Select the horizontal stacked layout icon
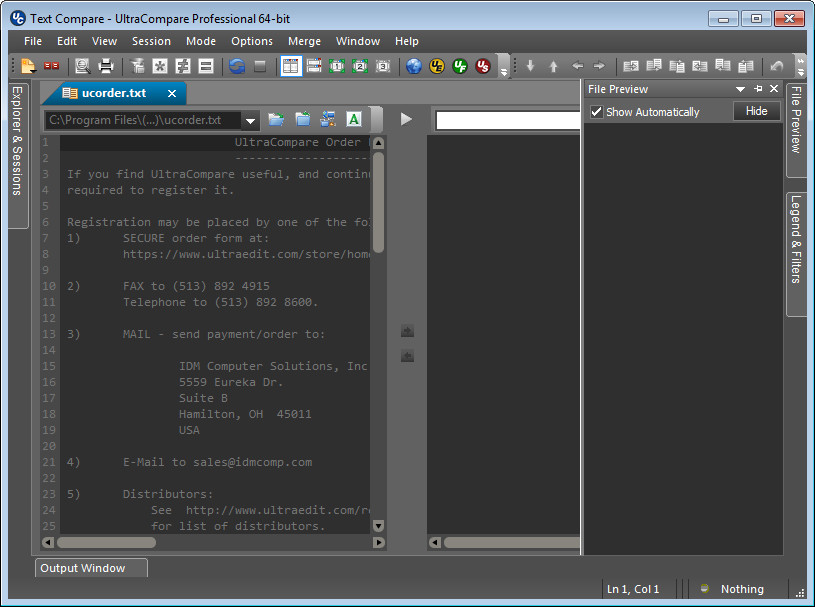The image size is (815, 607). click(x=314, y=66)
